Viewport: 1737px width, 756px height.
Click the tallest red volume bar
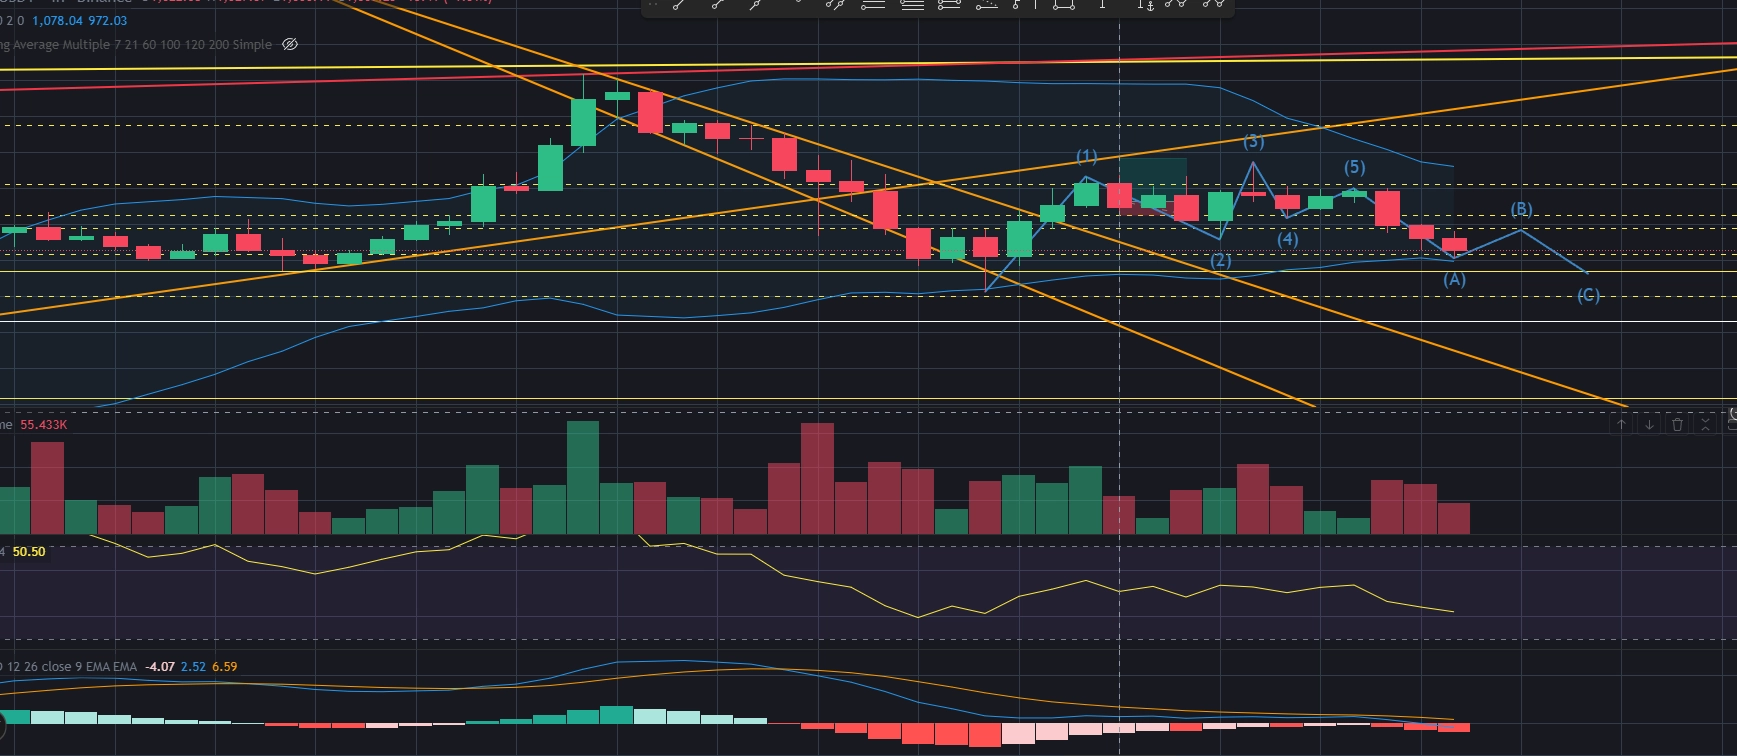(x=817, y=478)
